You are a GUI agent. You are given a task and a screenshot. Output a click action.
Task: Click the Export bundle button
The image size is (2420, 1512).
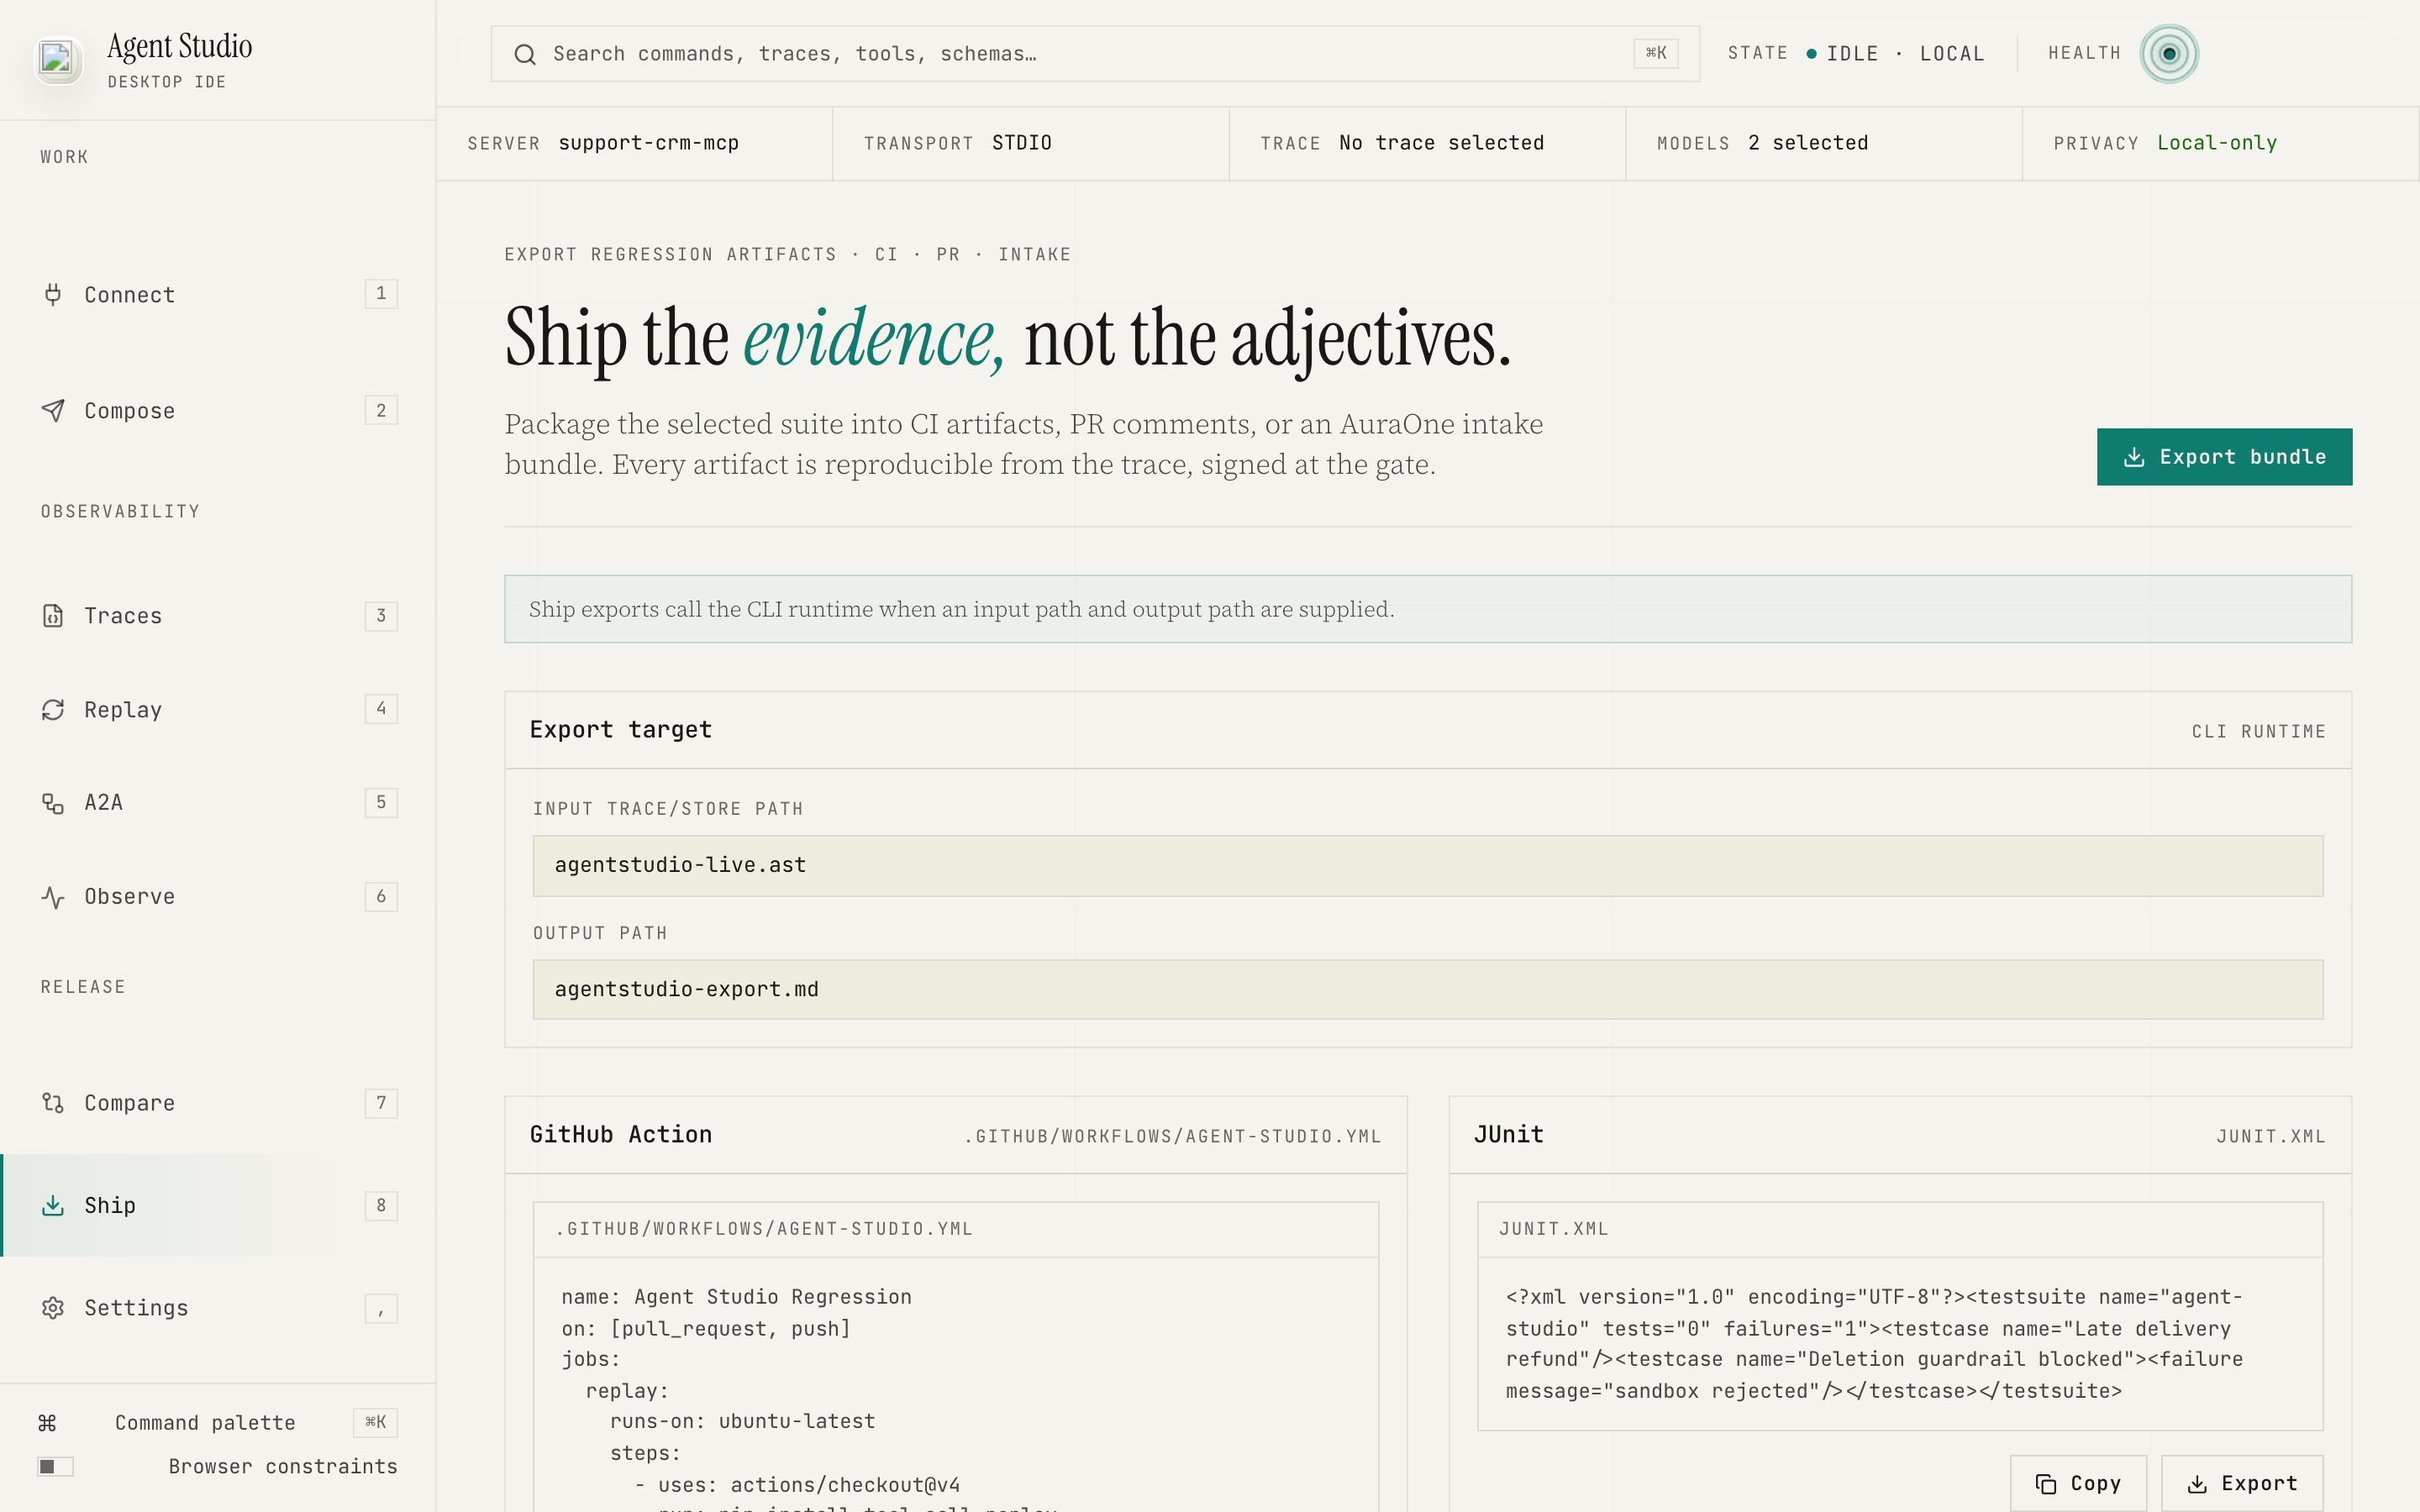(x=2224, y=457)
